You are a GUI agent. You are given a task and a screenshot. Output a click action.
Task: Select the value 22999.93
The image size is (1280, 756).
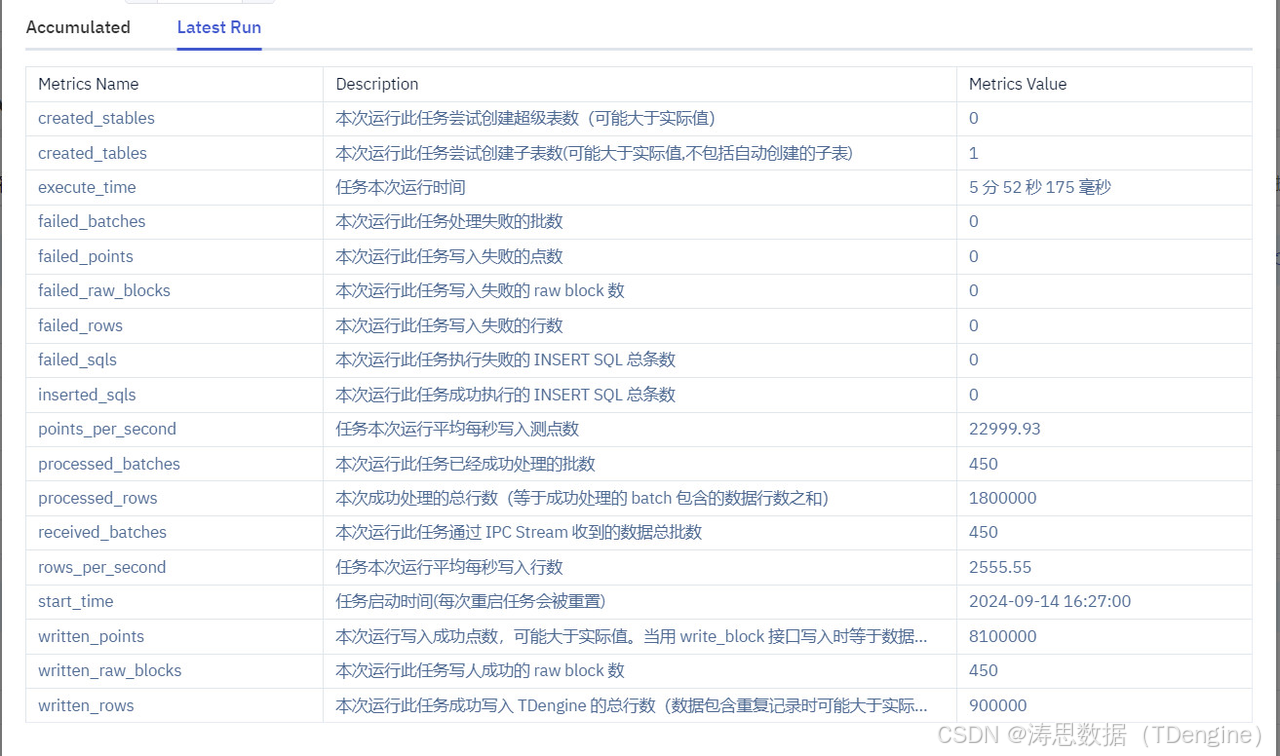click(1005, 428)
